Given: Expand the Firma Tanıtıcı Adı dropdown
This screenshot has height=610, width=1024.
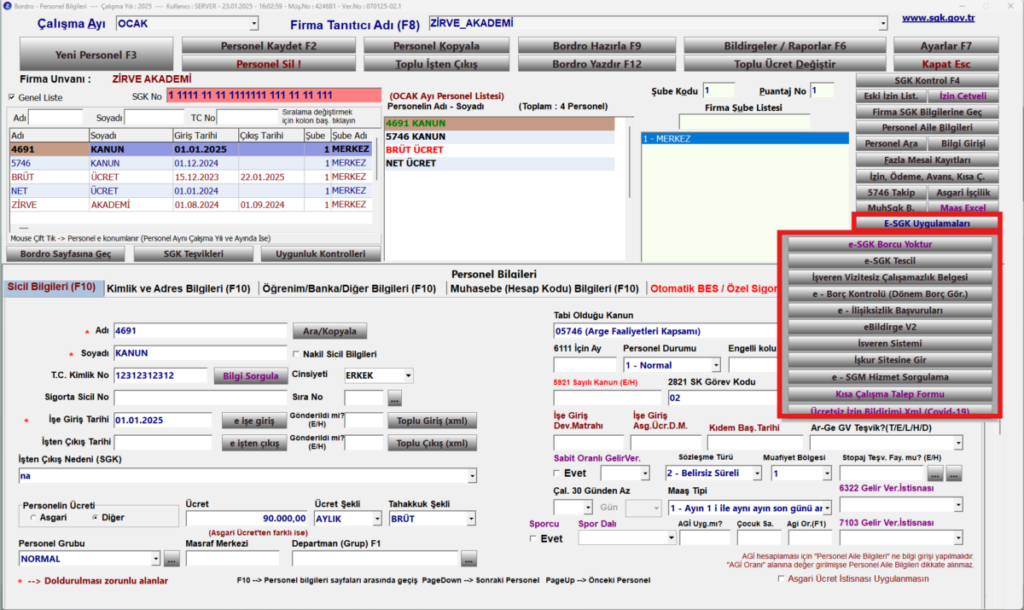Looking at the screenshot, I should point(882,24).
